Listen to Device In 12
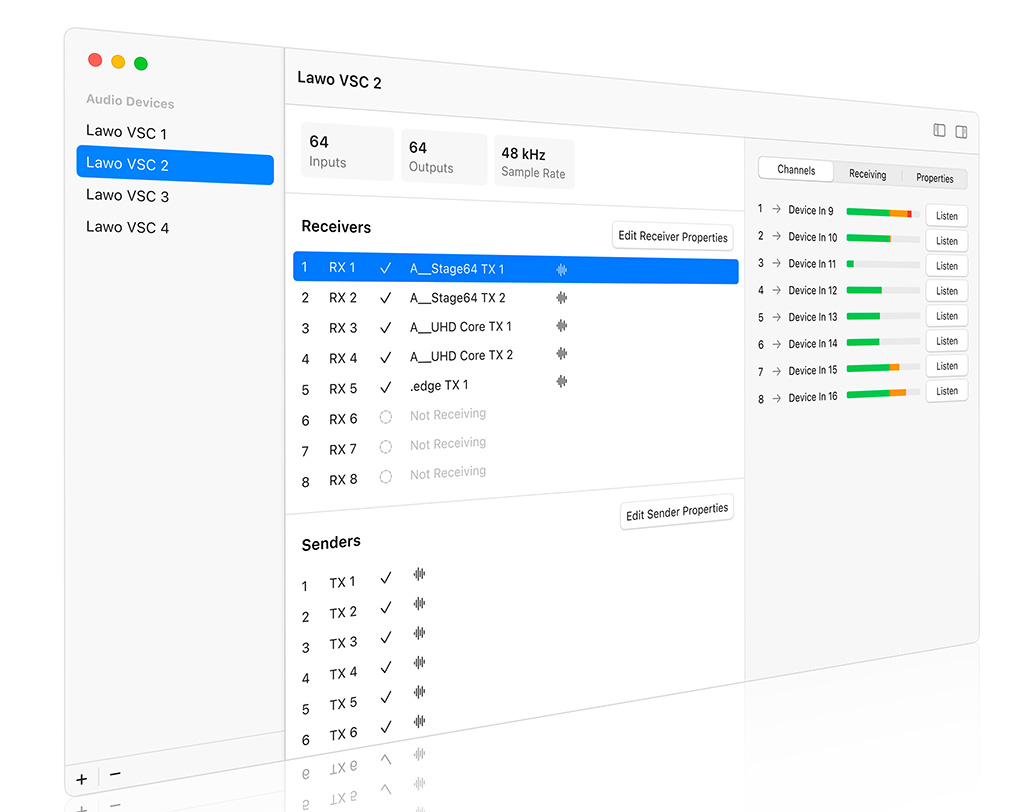This screenshot has width=1024, height=812. [947, 291]
